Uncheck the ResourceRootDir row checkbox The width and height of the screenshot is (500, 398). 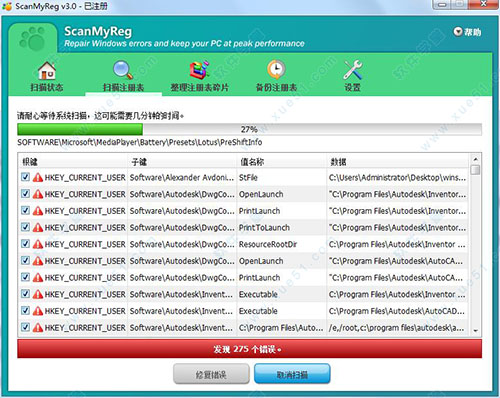click(x=25, y=244)
